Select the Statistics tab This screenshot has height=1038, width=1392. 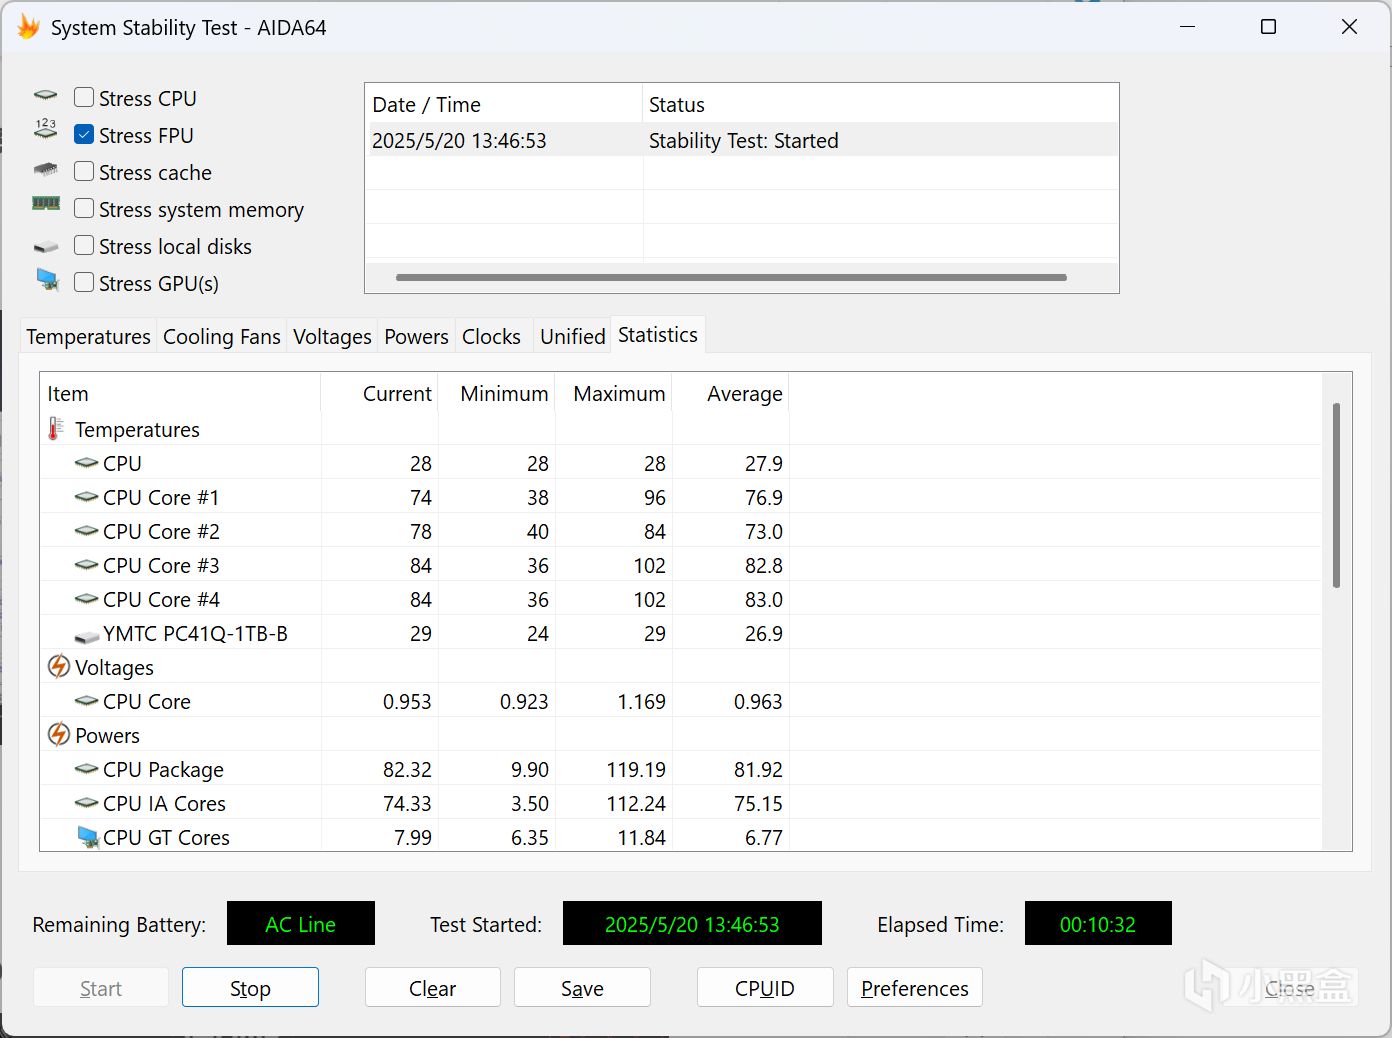point(657,335)
